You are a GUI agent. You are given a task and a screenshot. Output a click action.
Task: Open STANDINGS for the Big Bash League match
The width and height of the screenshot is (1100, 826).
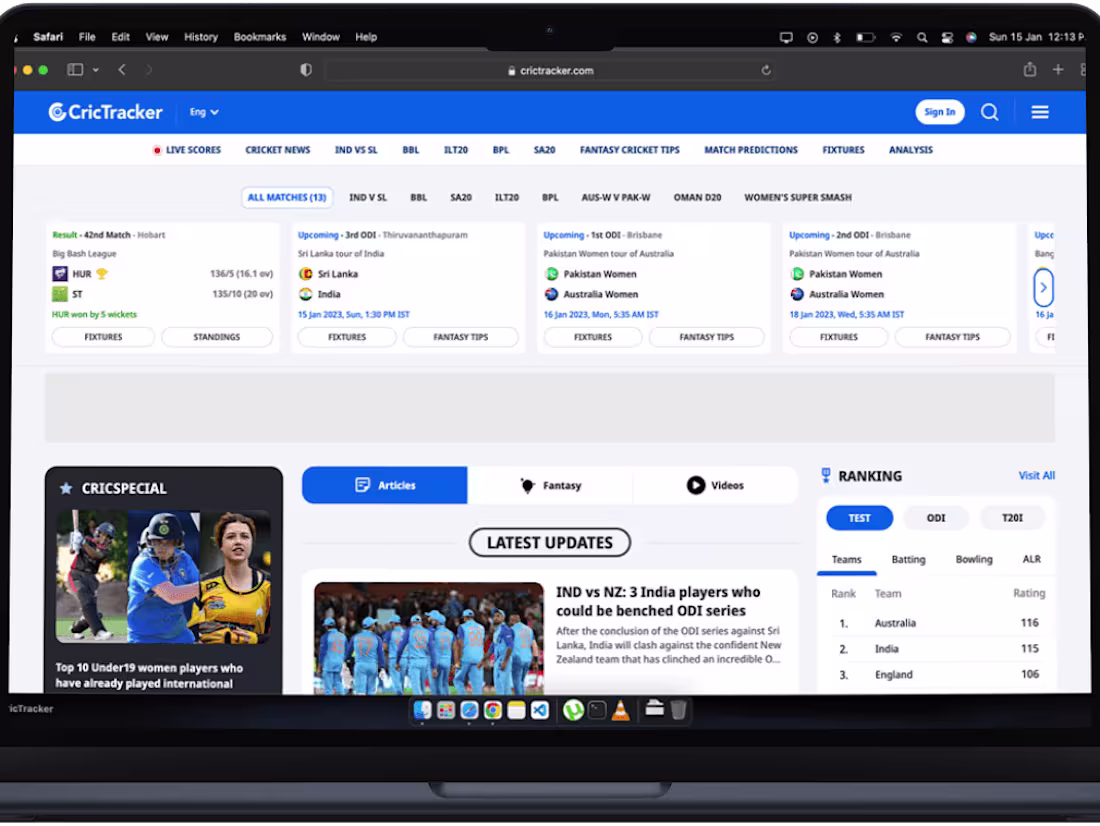(217, 337)
